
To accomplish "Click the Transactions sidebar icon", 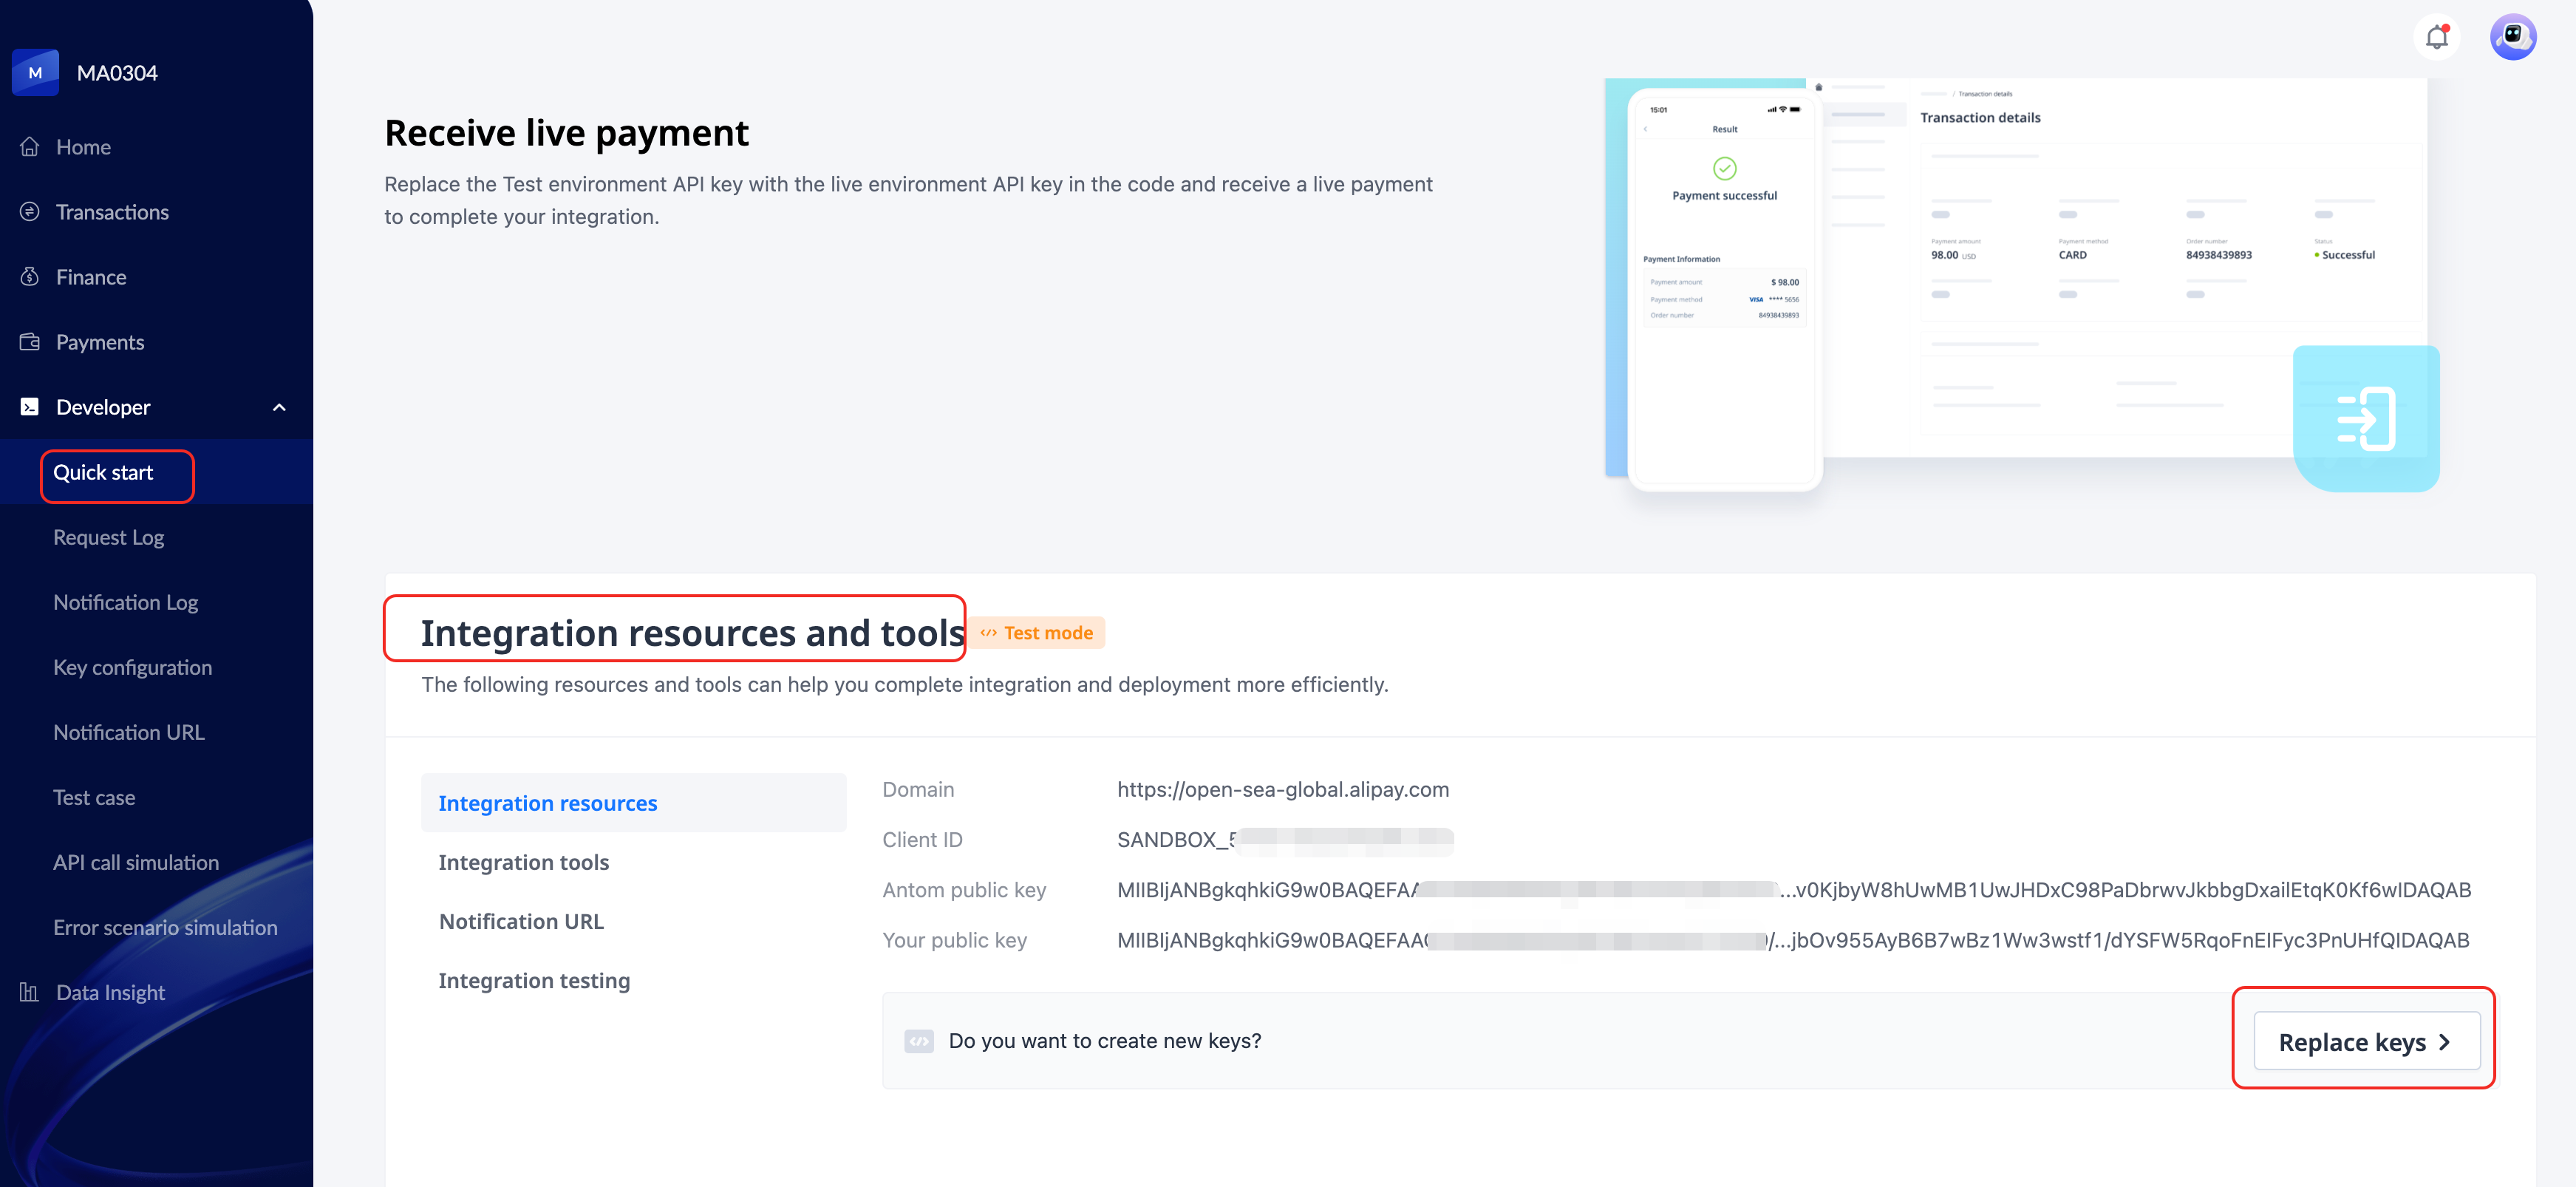I will click(30, 212).
